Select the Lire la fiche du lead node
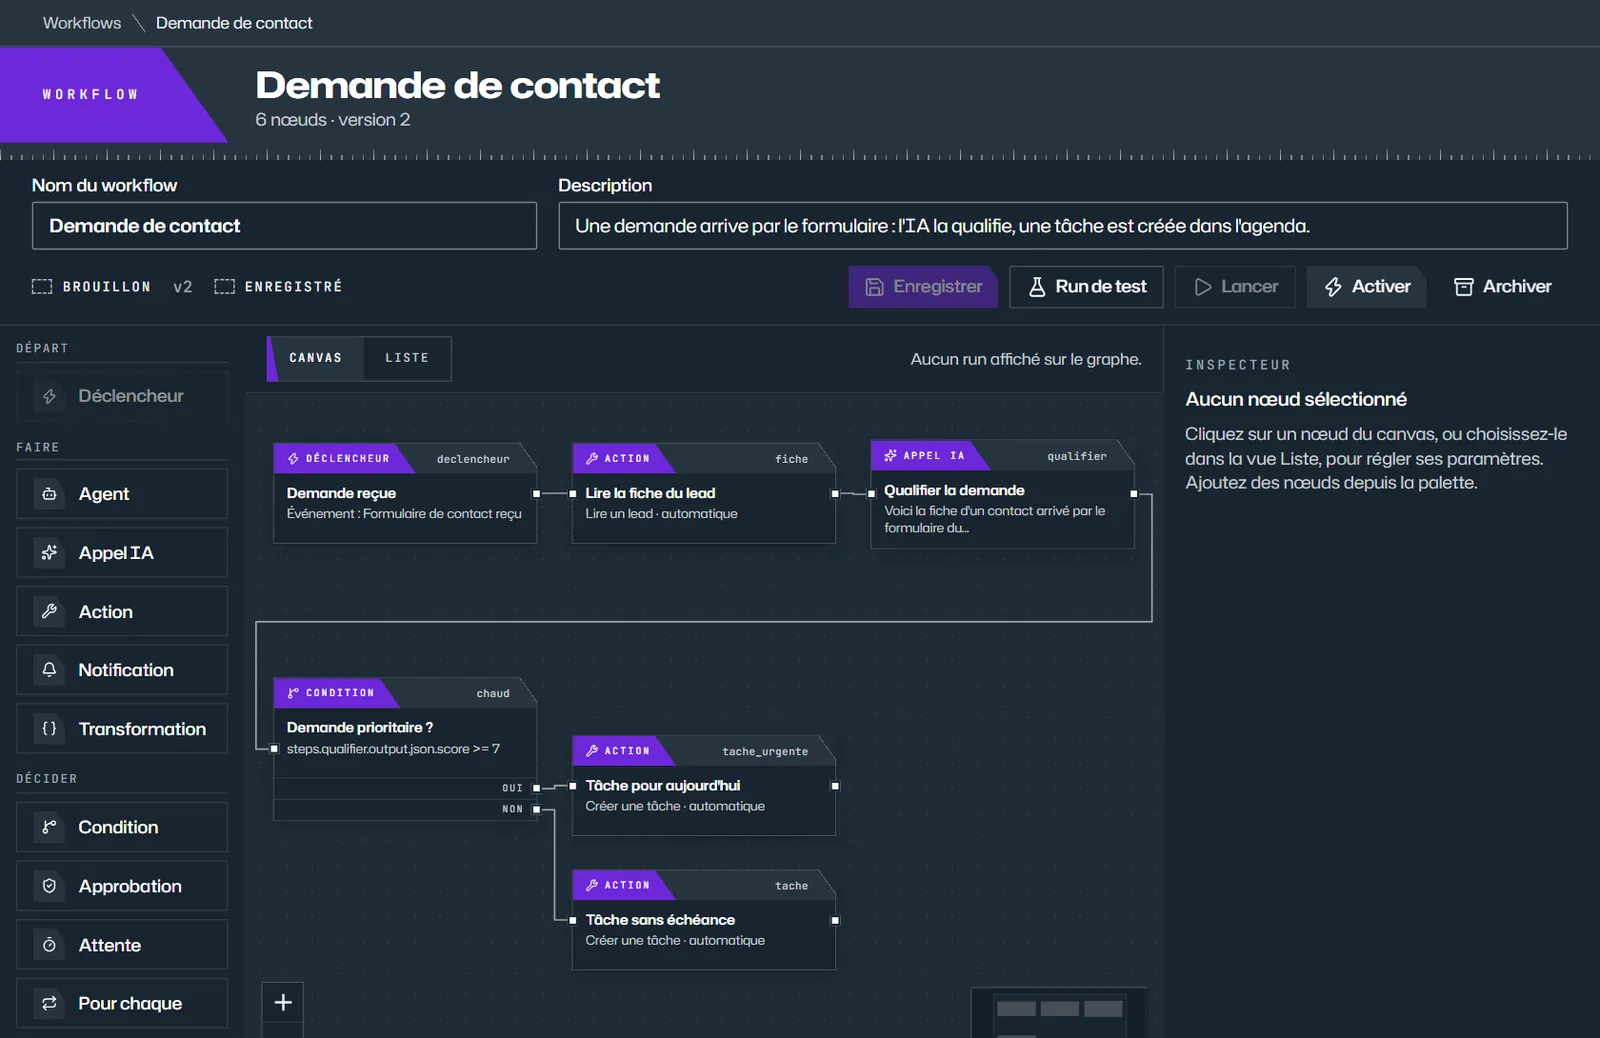The image size is (1600, 1038). click(x=704, y=494)
